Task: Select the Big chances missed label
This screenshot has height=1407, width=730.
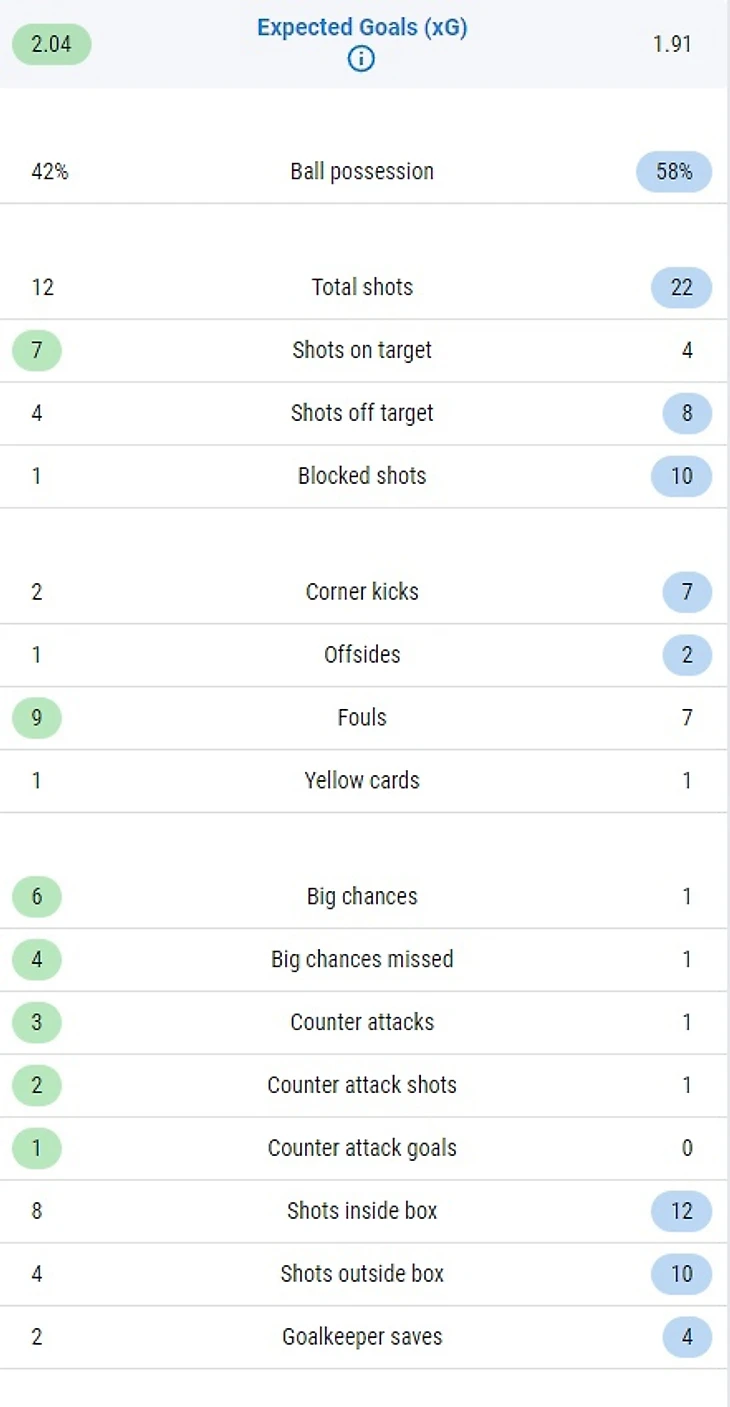Action: click(x=362, y=960)
